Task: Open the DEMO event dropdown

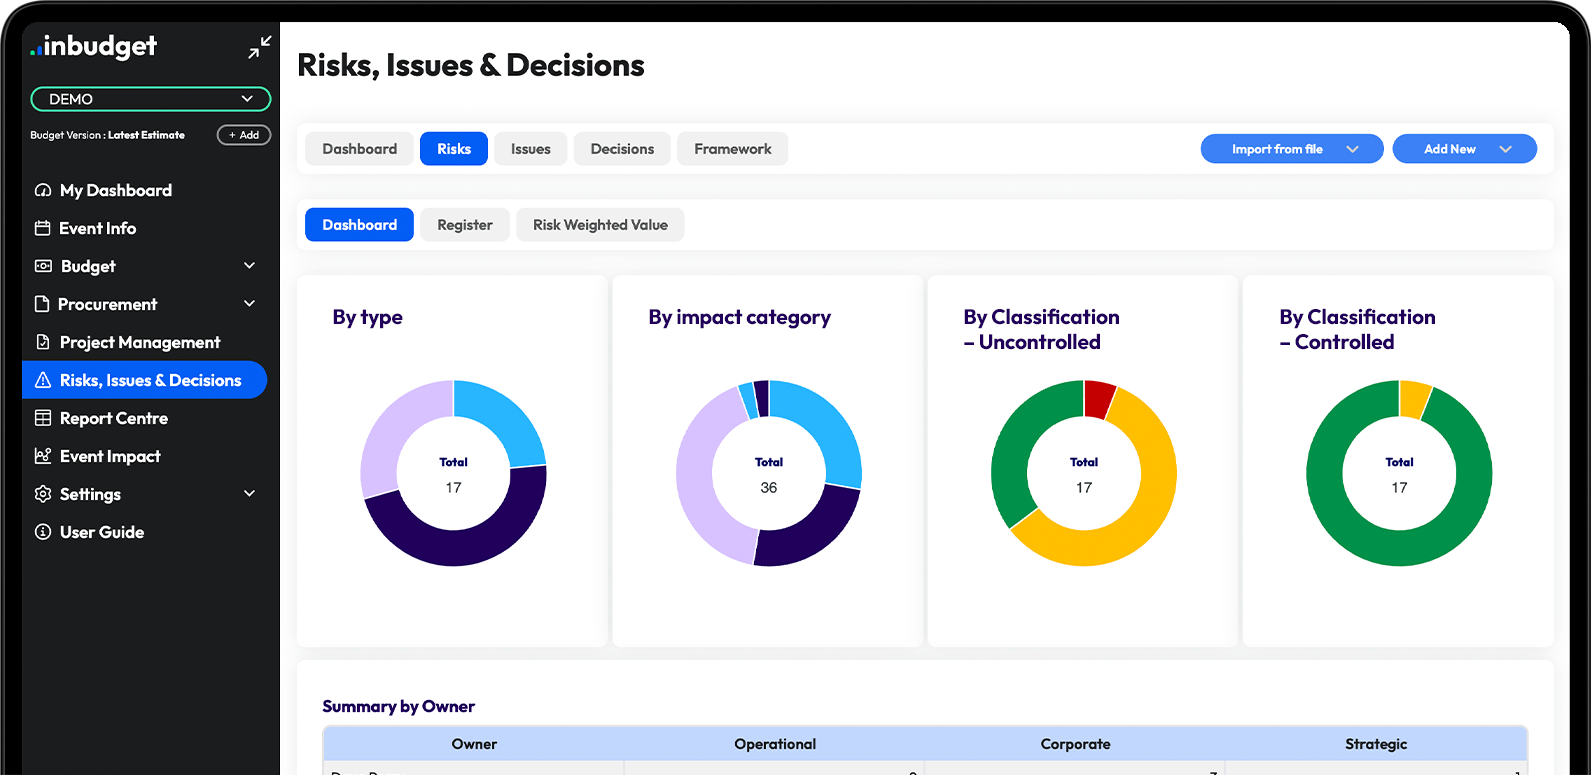Action: (151, 99)
